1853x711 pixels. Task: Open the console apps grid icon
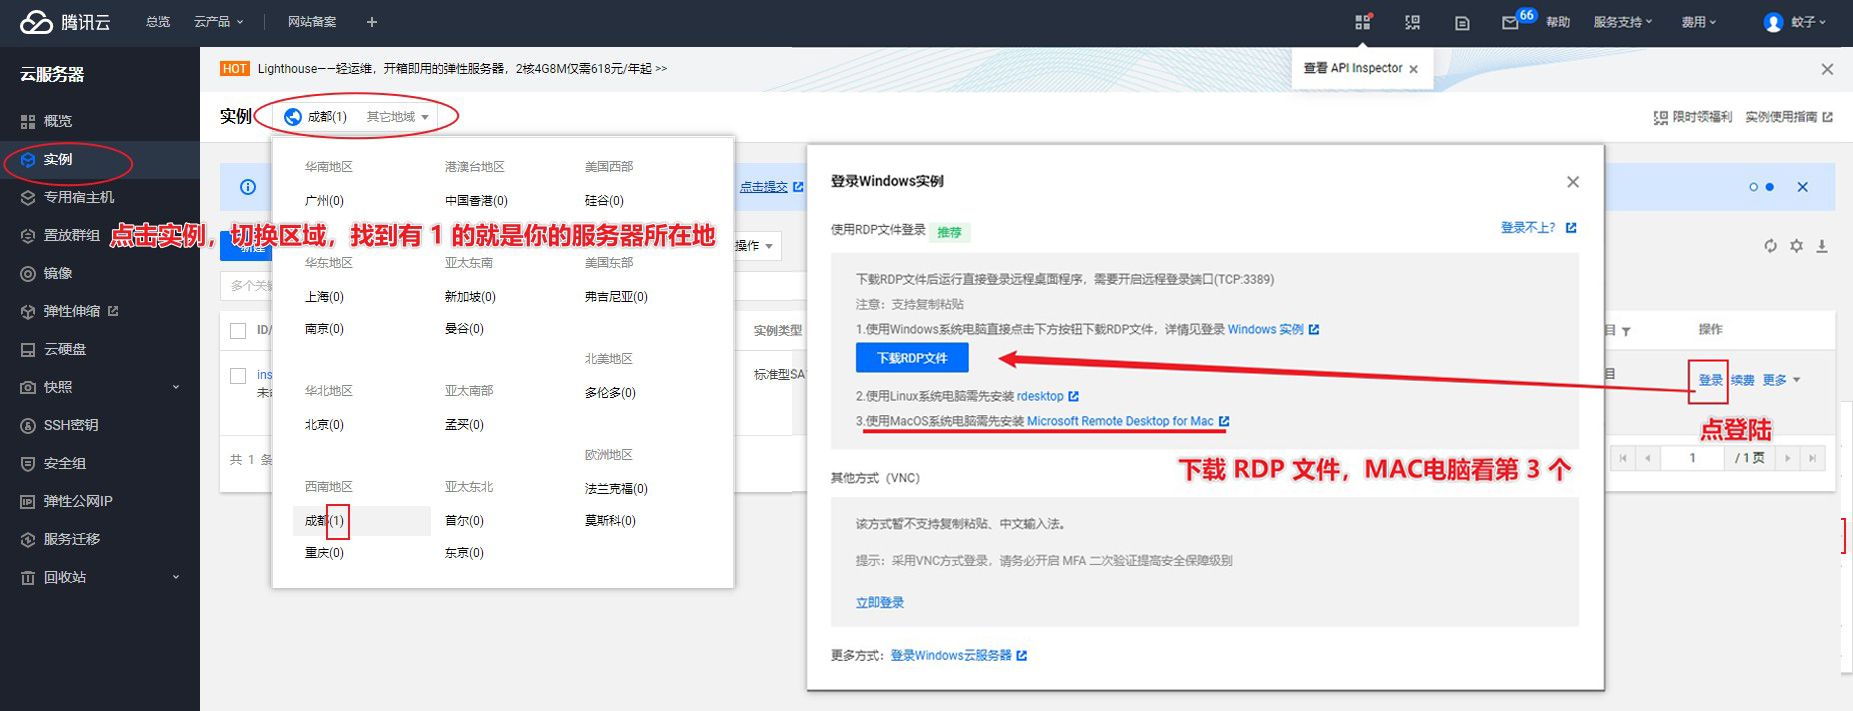[x=1363, y=22]
